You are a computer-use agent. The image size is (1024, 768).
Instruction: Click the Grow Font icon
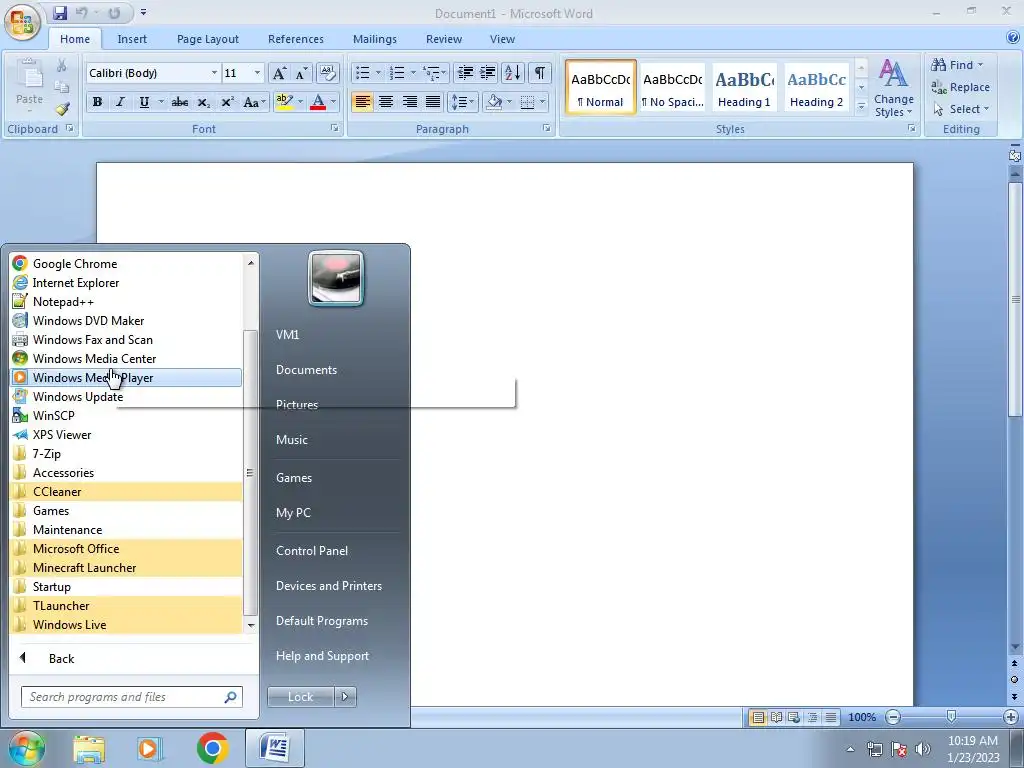click(279, 73)
